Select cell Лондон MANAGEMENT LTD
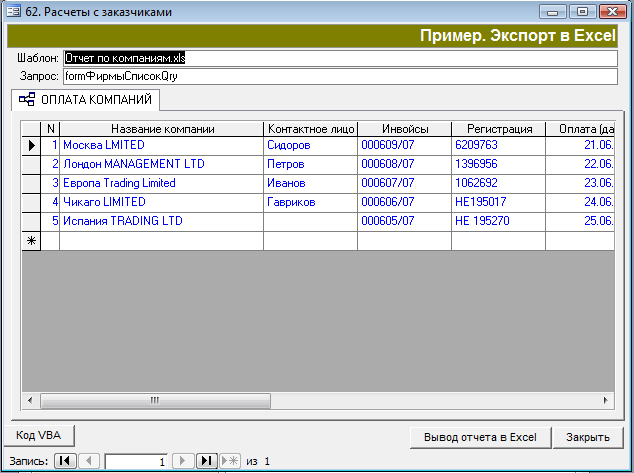The width and height of the screenshot is (634, 473). click(x=162, y=164)
